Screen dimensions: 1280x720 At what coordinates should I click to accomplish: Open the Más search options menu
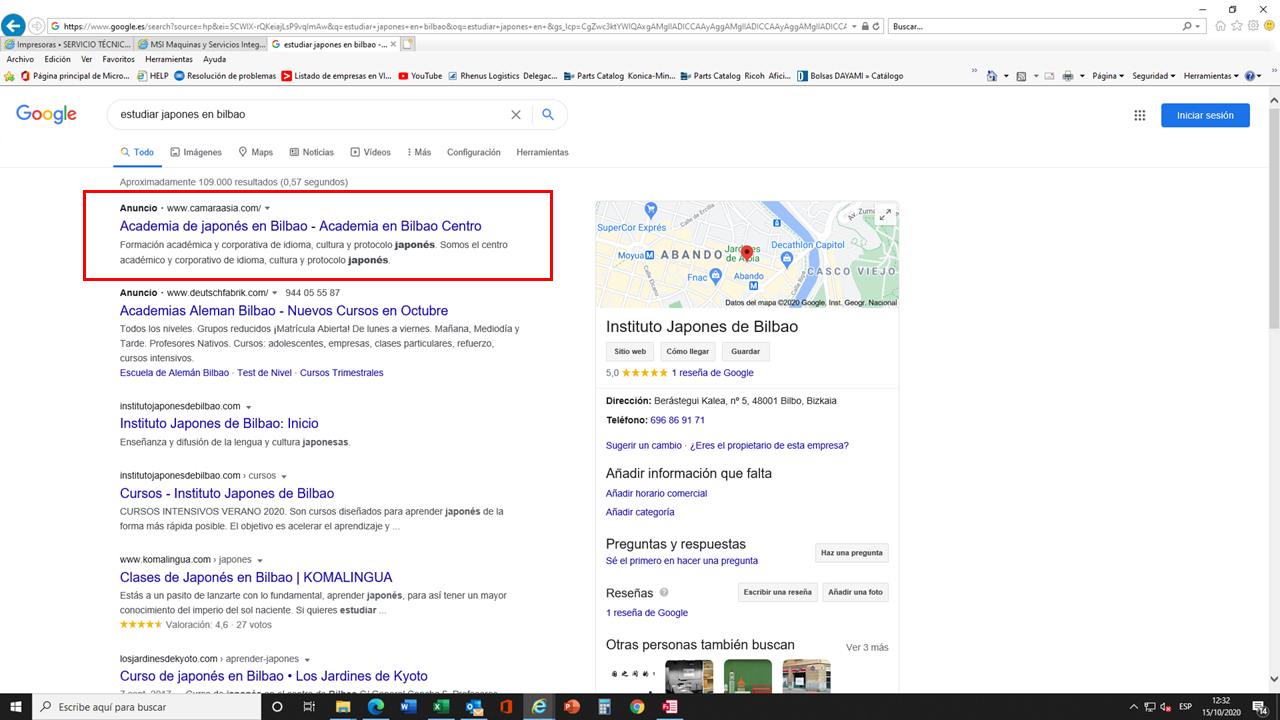419,152
